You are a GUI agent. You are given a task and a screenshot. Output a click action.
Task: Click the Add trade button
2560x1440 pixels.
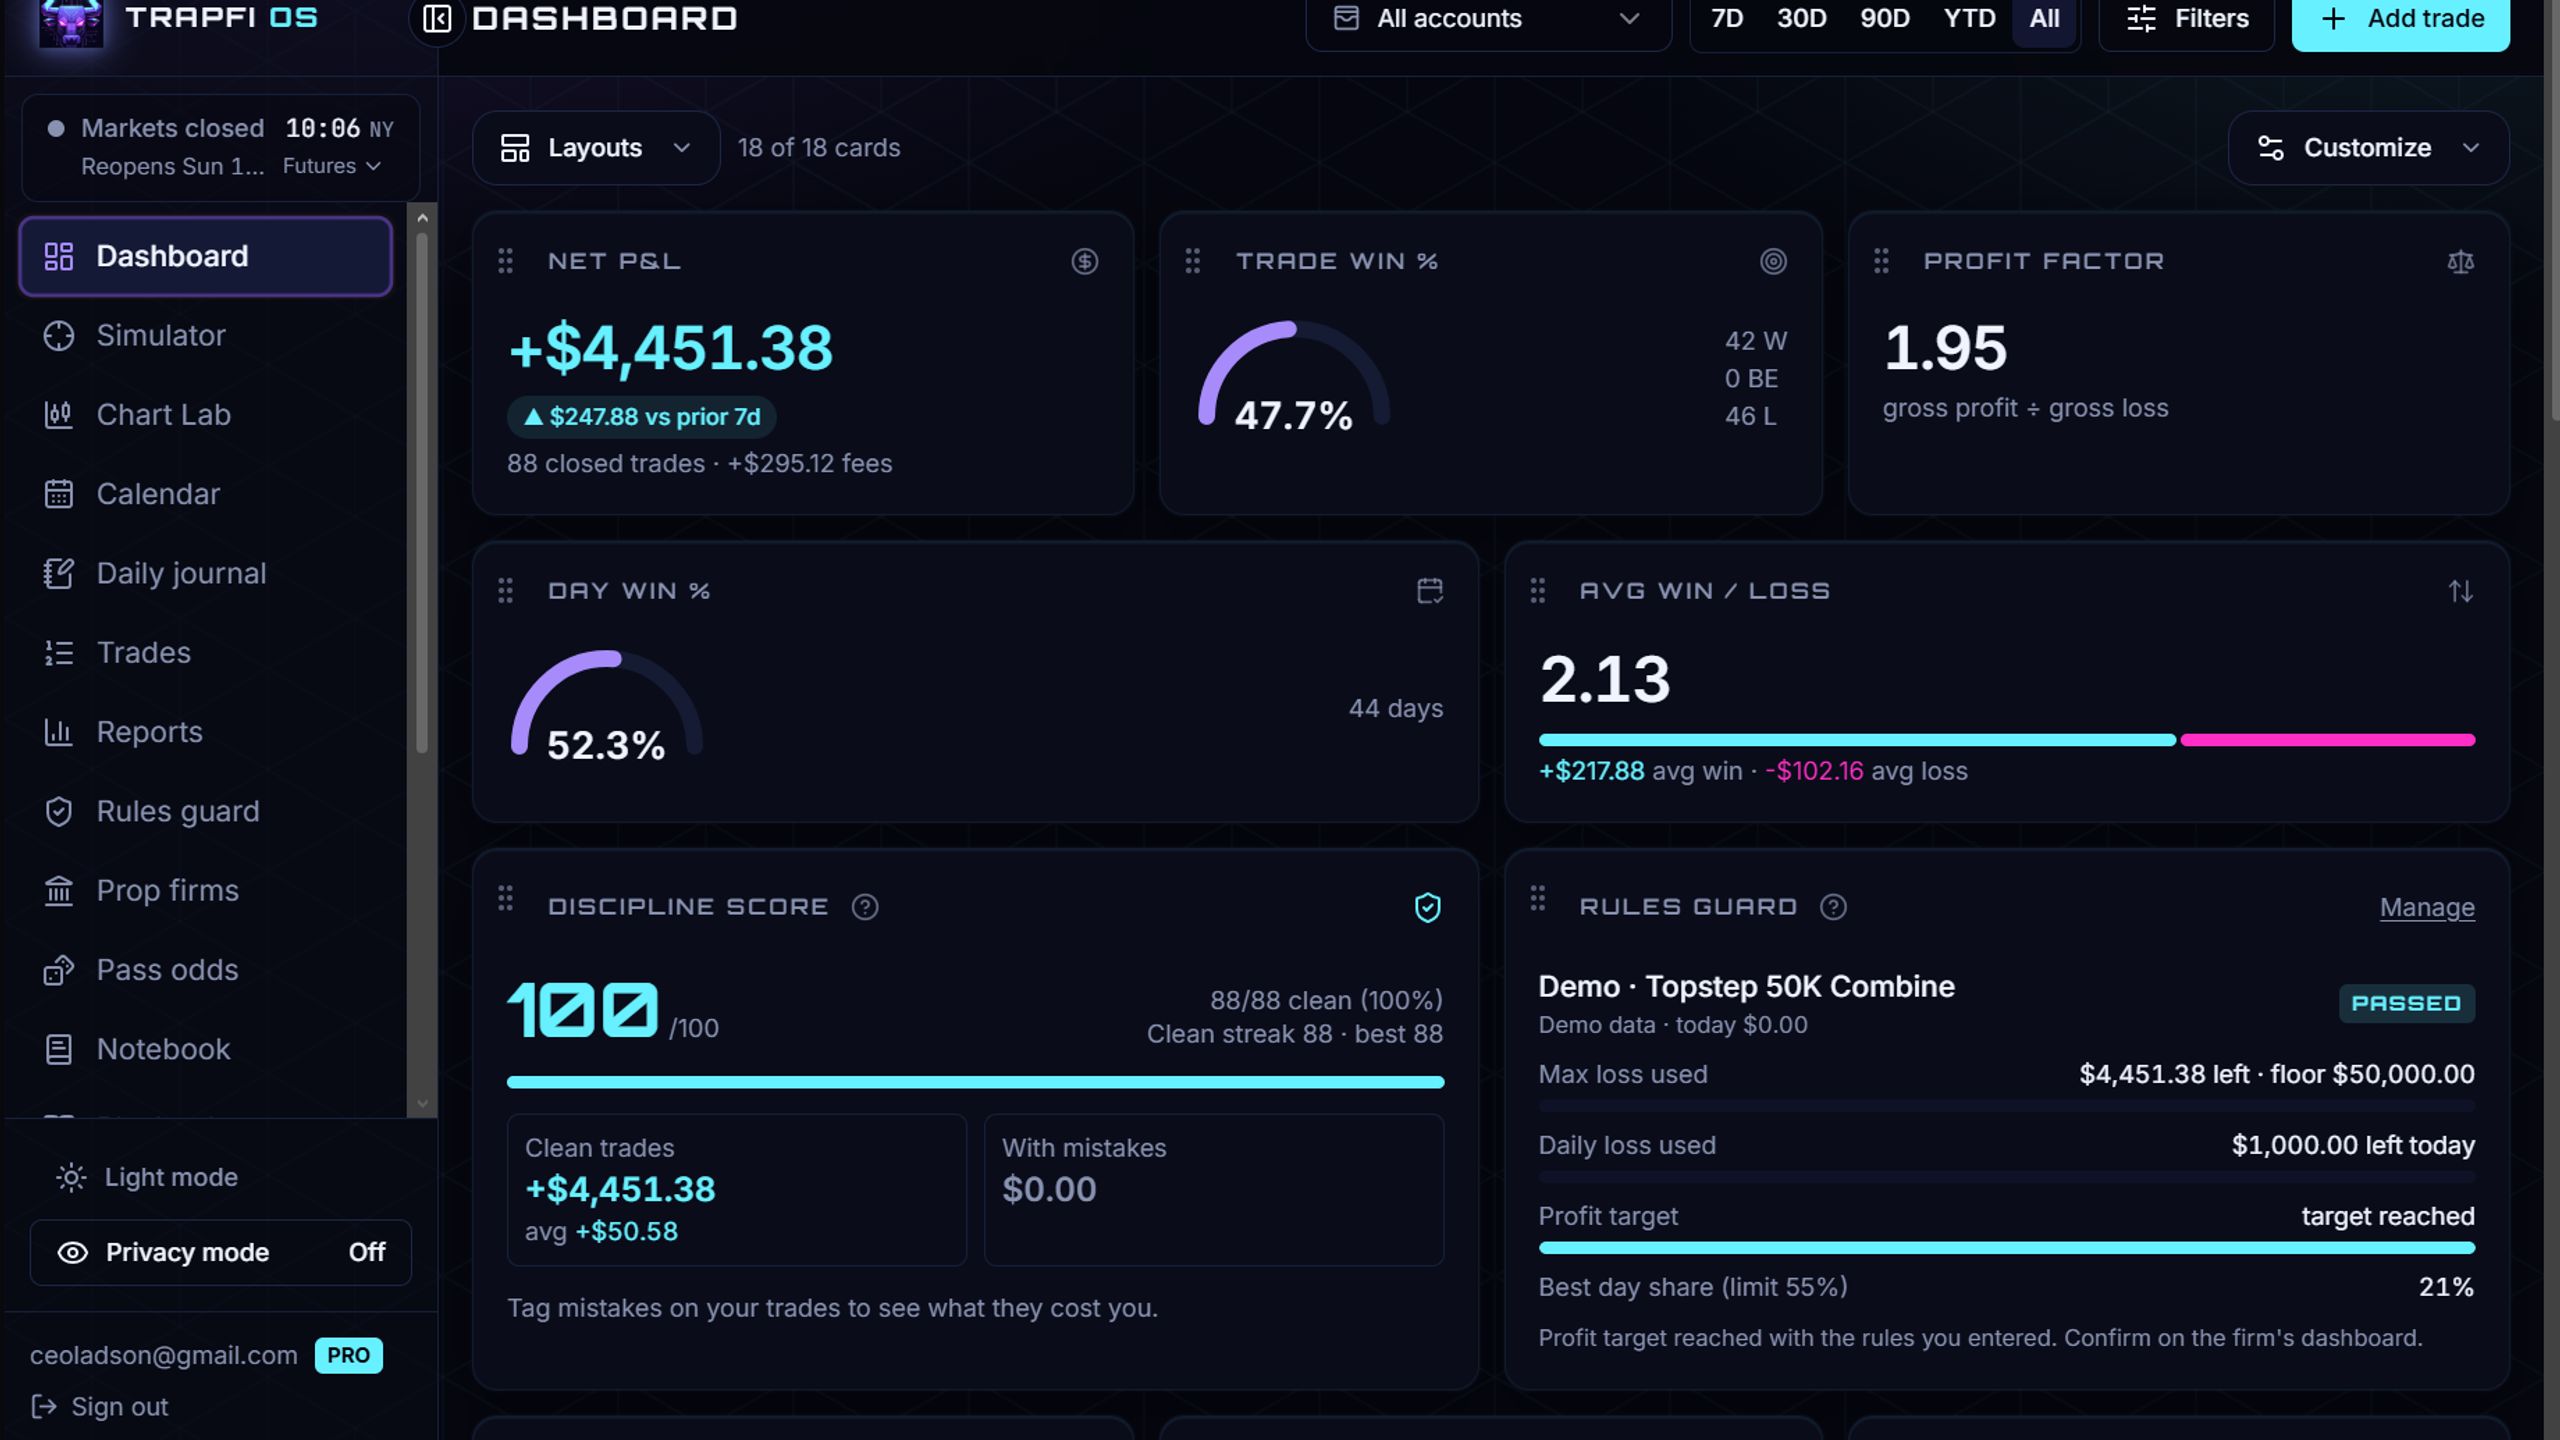coord(2400,20)
